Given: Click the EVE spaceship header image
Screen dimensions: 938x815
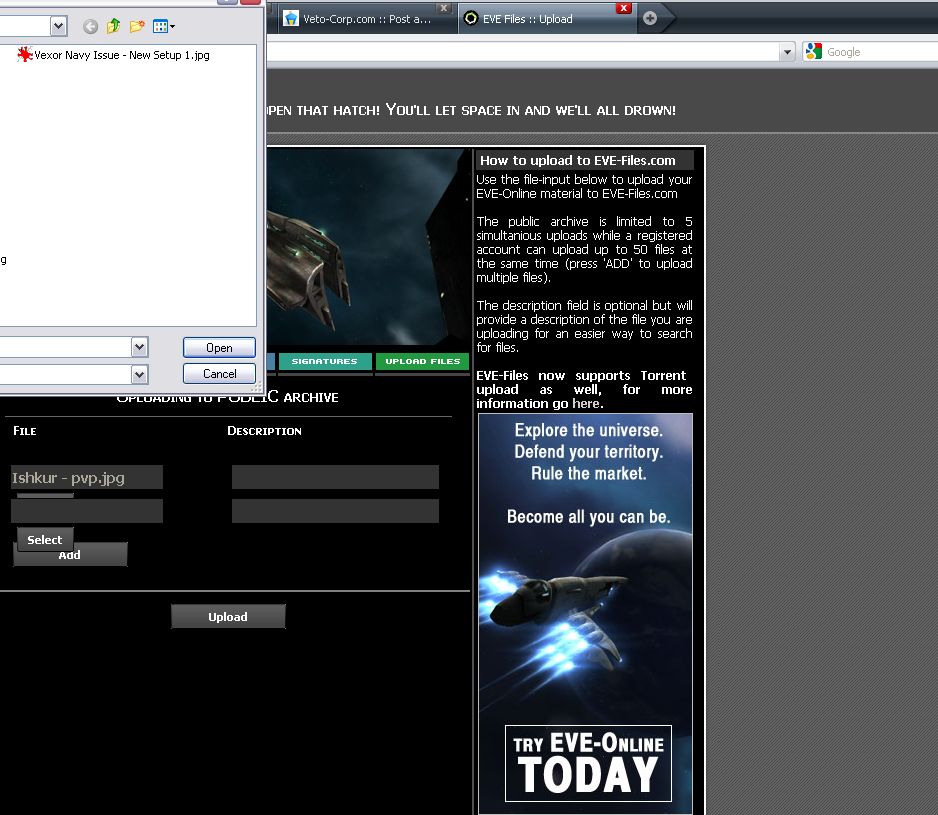Looking at the screenshot, I should click(368, 247).
